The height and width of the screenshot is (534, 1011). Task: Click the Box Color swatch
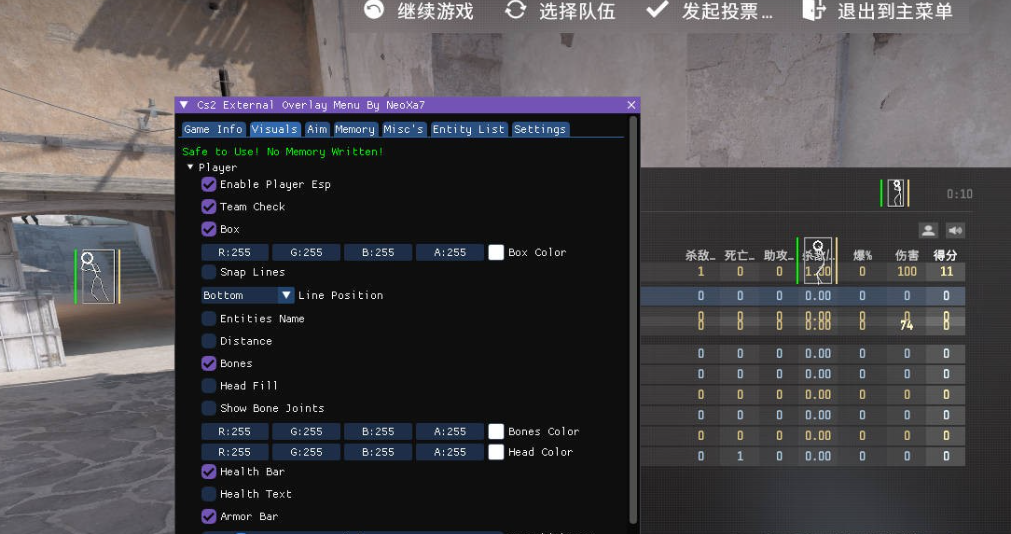point(496,252)
